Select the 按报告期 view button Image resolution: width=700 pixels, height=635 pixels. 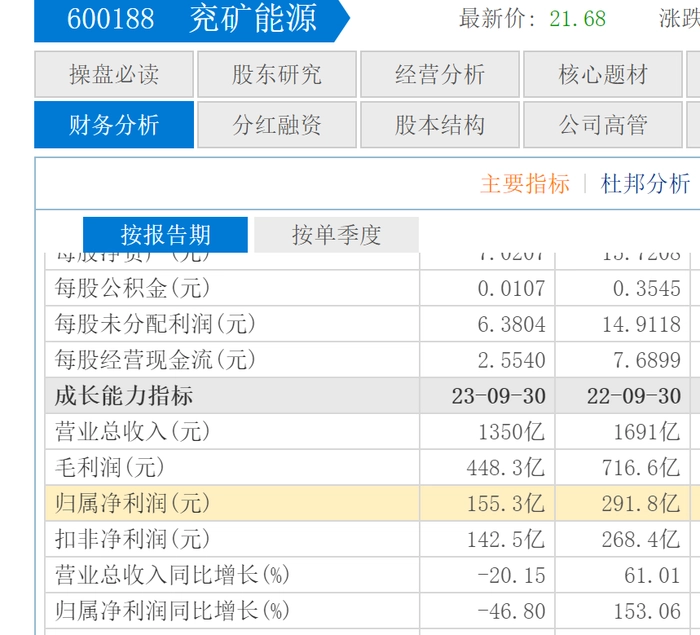click(165, 235)
